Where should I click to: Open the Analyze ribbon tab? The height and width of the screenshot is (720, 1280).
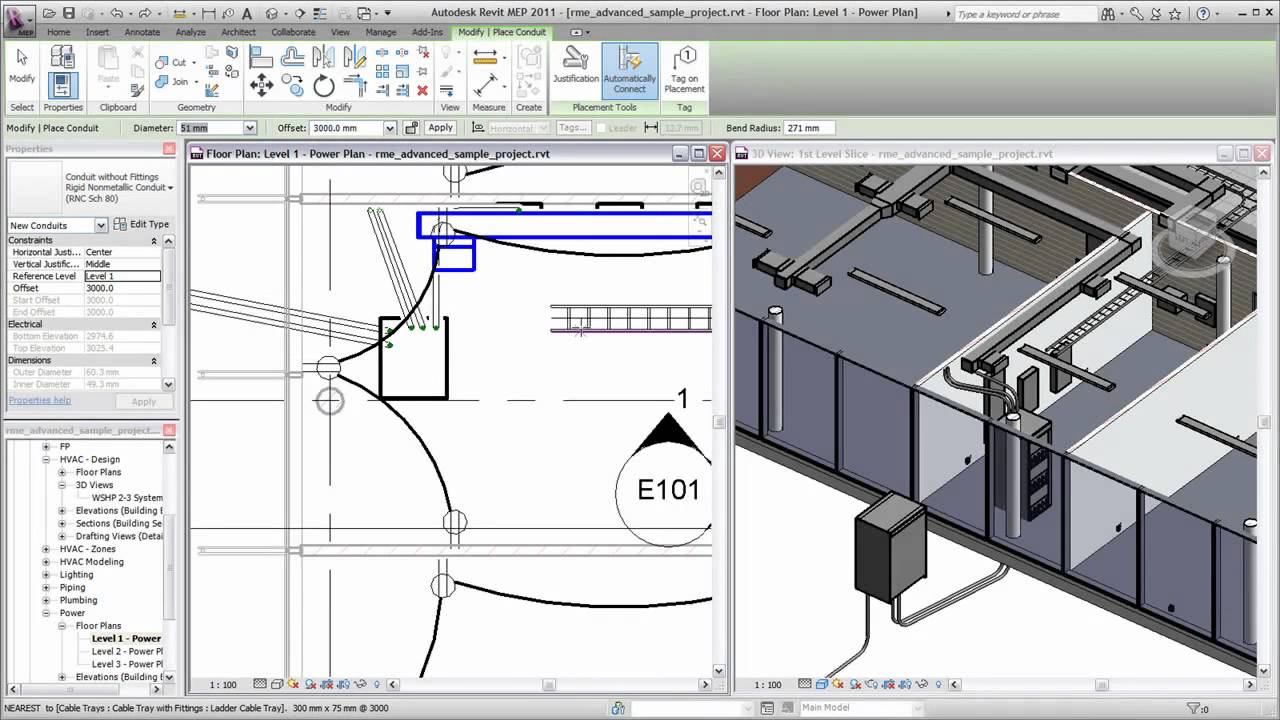190,32
